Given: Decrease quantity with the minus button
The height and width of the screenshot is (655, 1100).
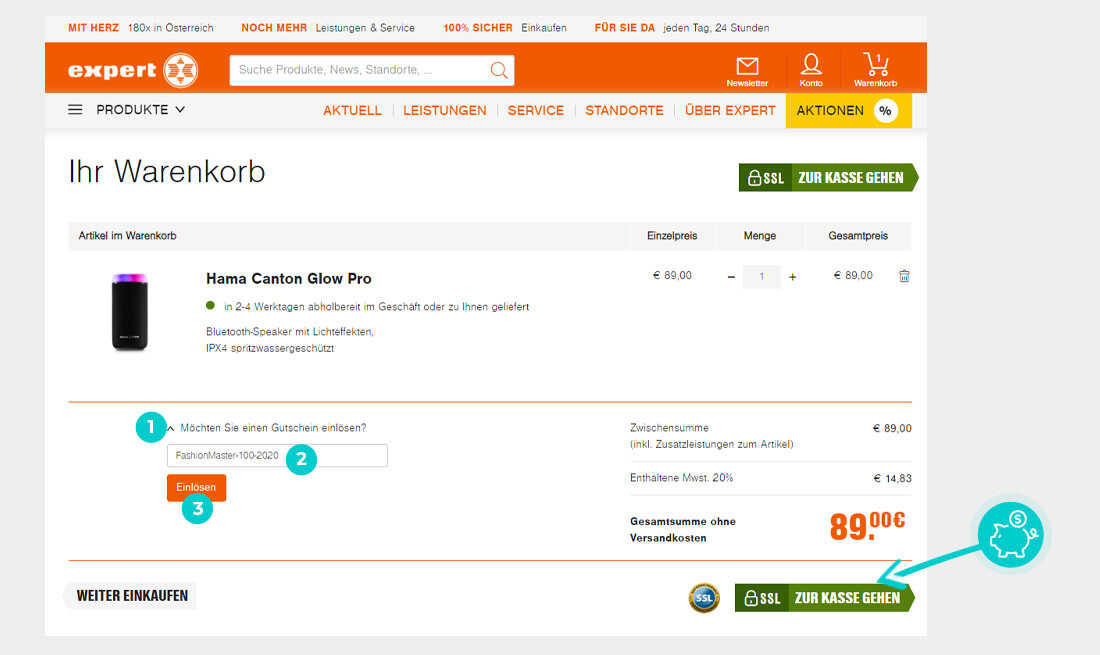Looking at the screenshot, I should pyautogui.click(x=731, y=277).
